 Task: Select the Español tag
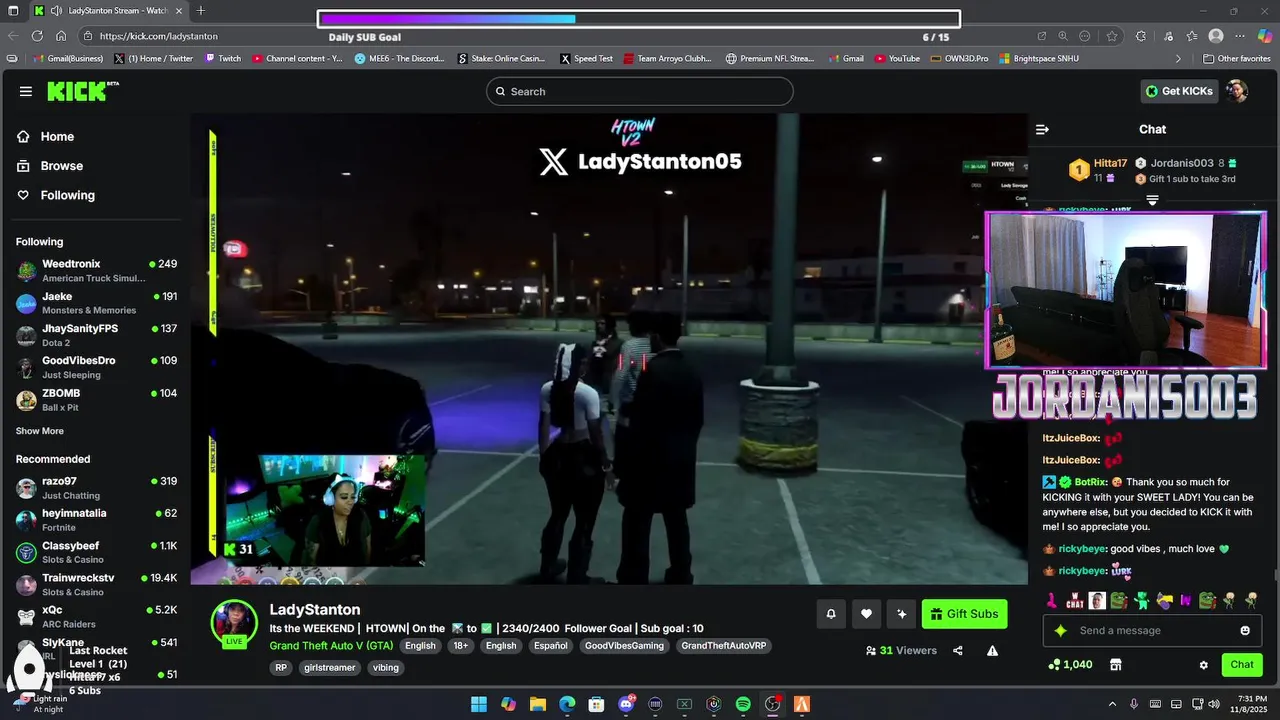[551, 646]
